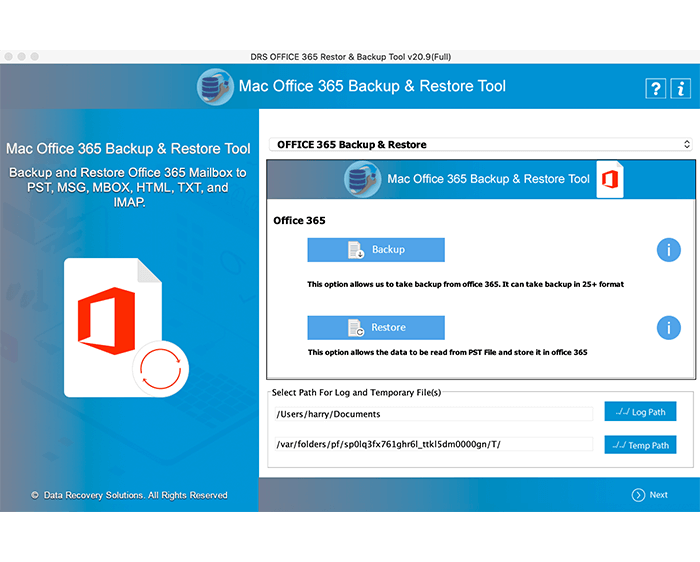
Task: Click the temp path field /var/folders
Action: (434, 444)
